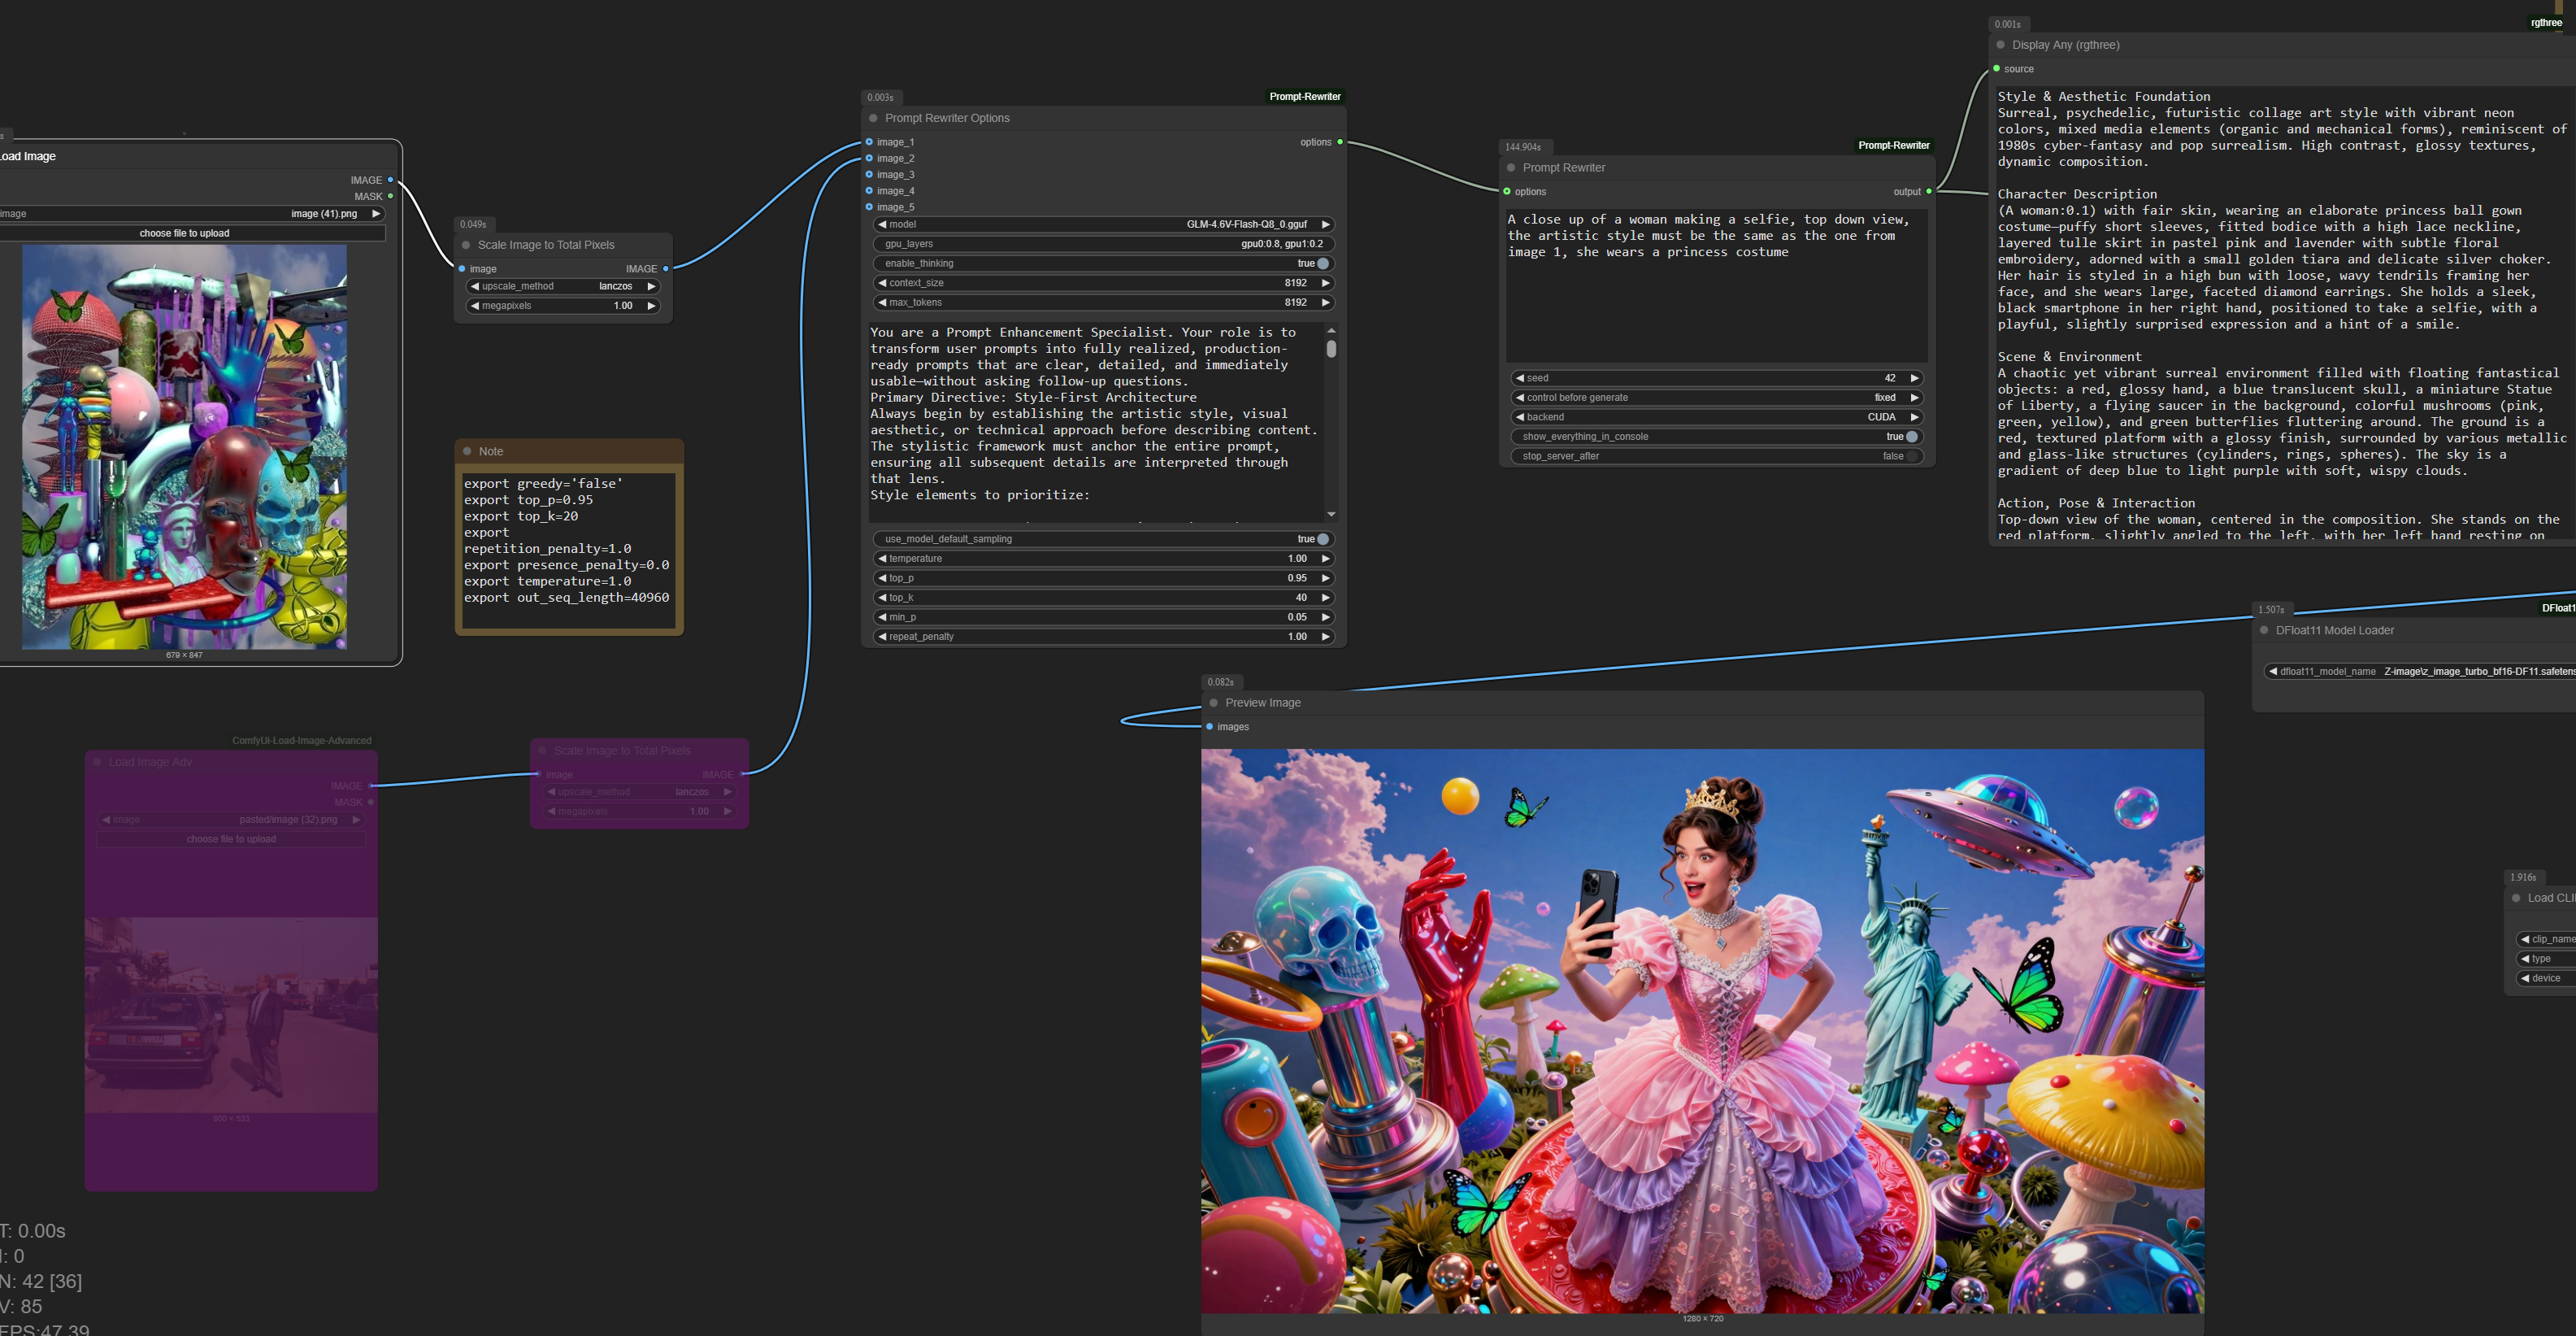The width and height of the screenshot is (2576, 1336).
Task: Collapse the Prompt Rewriter Options node dot
Action: (x=873, y=118)
